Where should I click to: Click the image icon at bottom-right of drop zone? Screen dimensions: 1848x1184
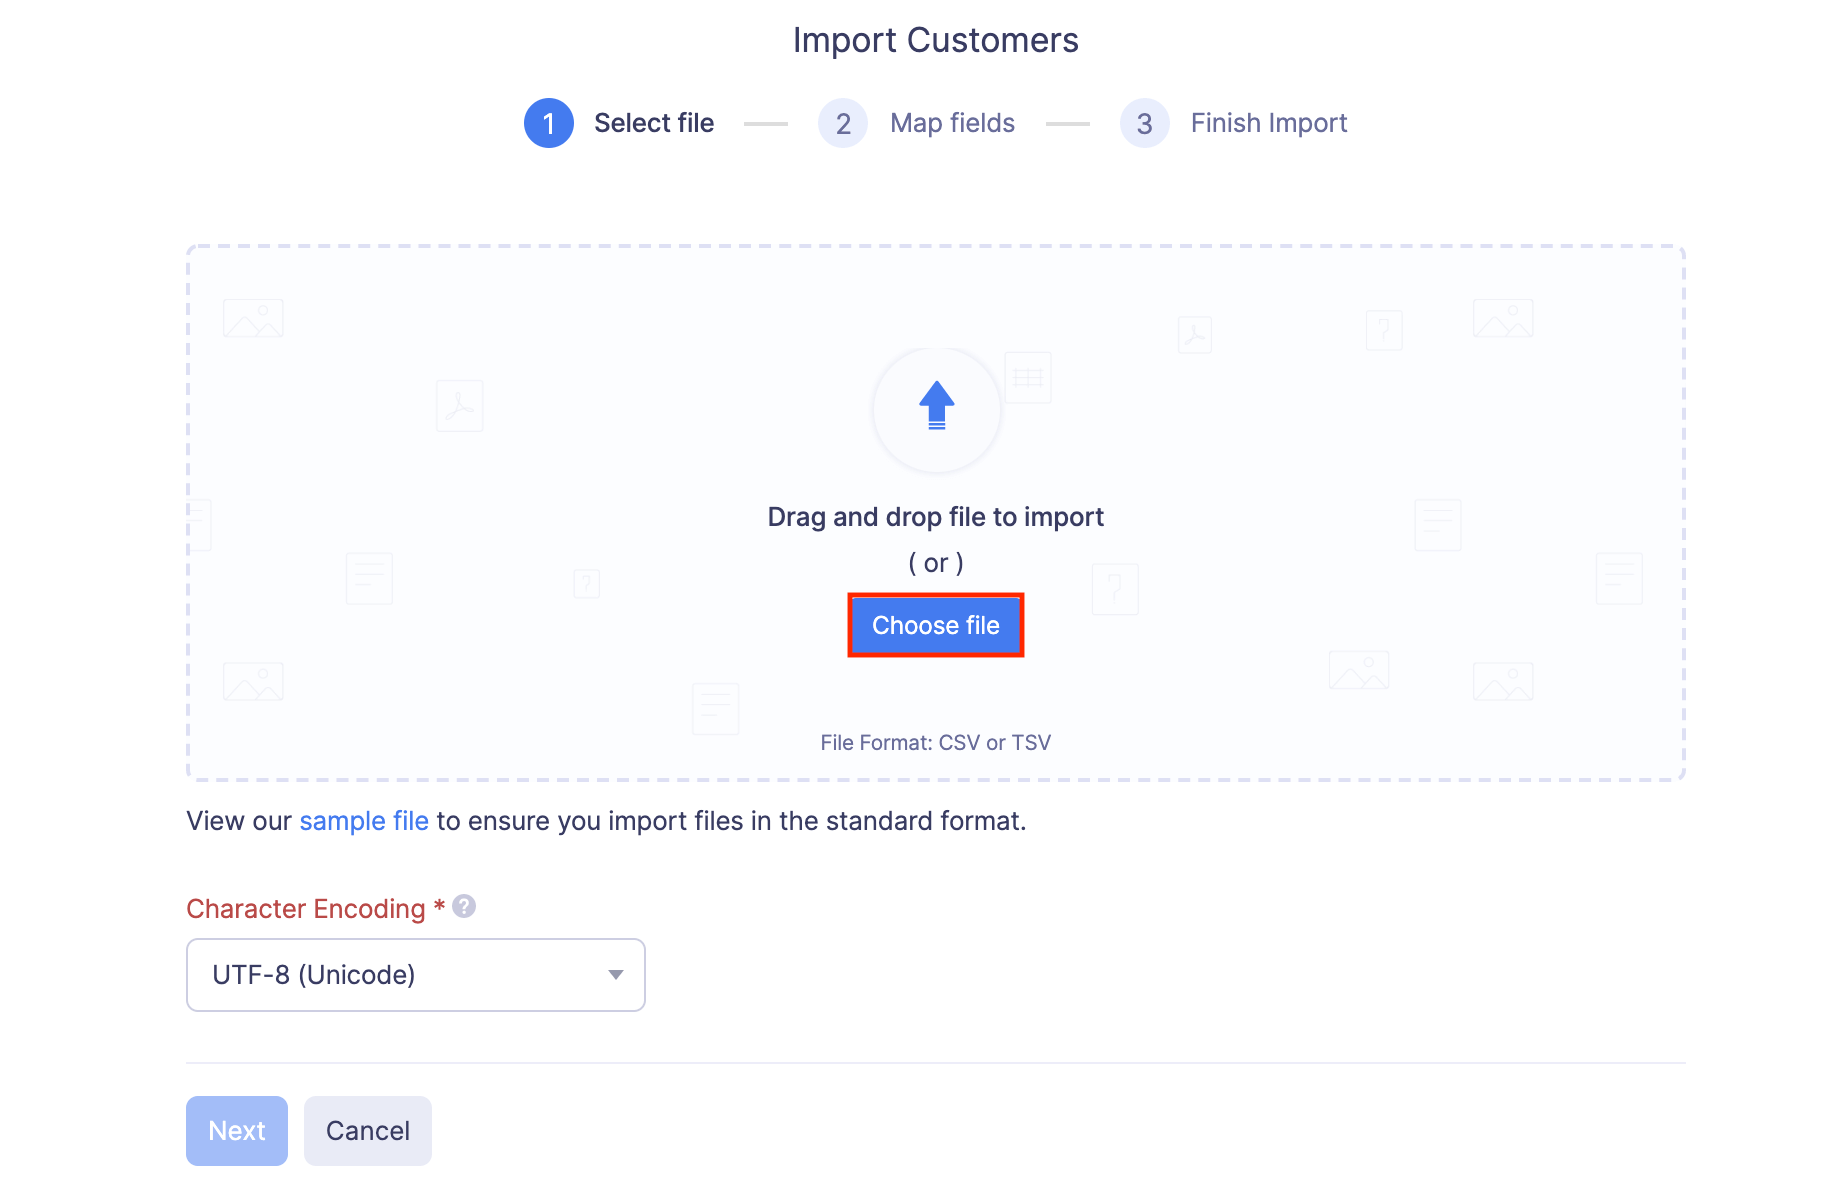click(1502, 680)
